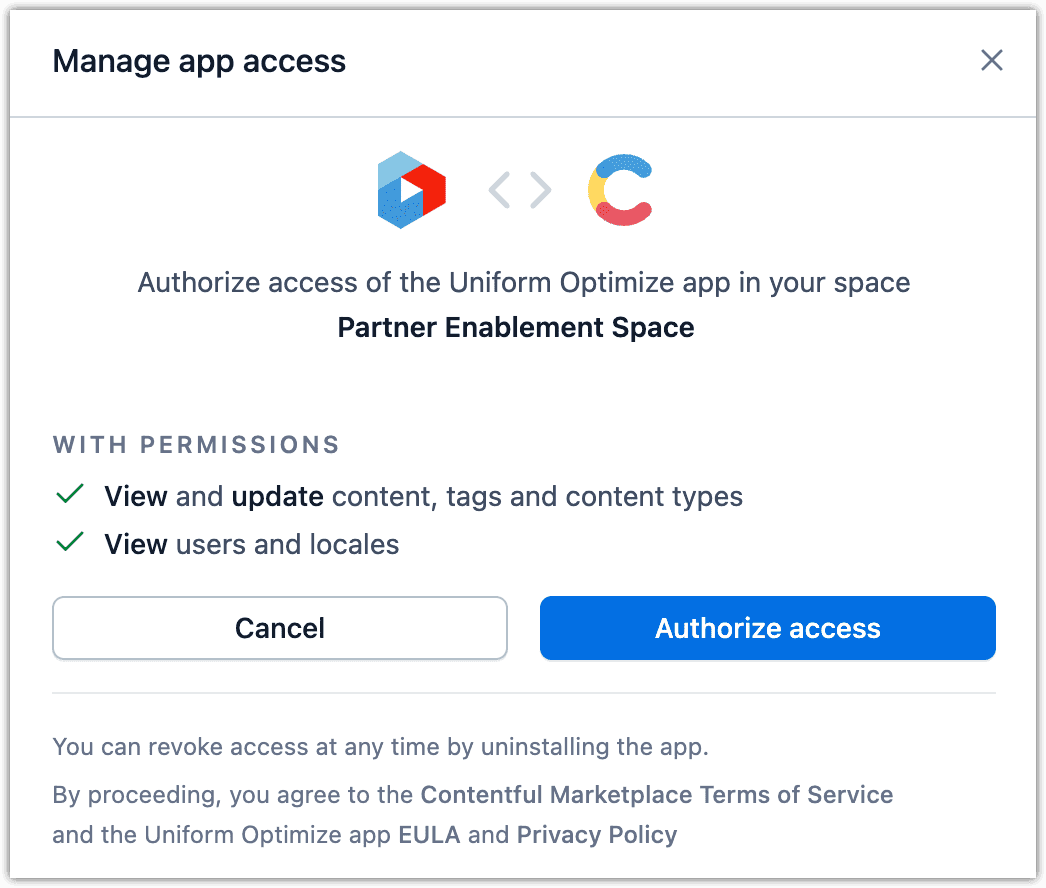Expand the WITH PERMISSIONS section heading

[x=196, y=444]
